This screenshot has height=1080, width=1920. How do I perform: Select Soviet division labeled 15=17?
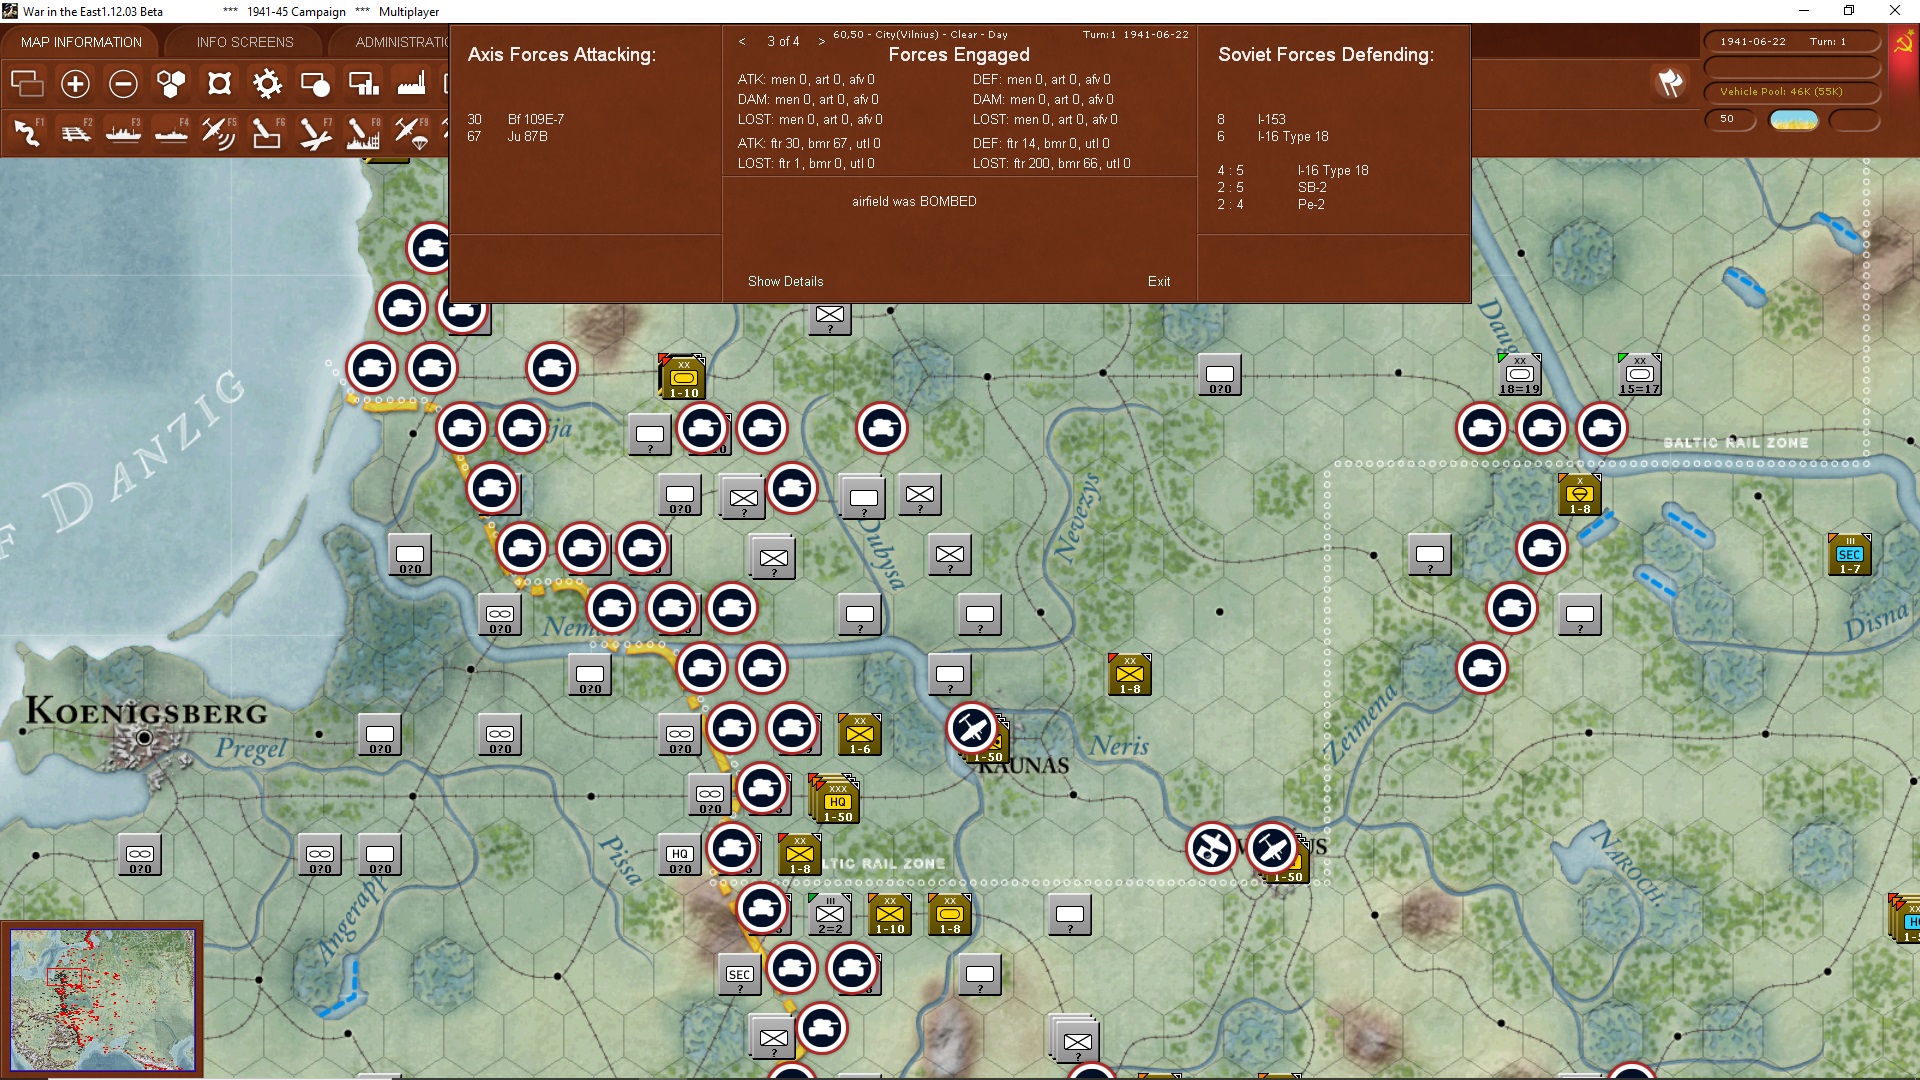pos(1639,374)
